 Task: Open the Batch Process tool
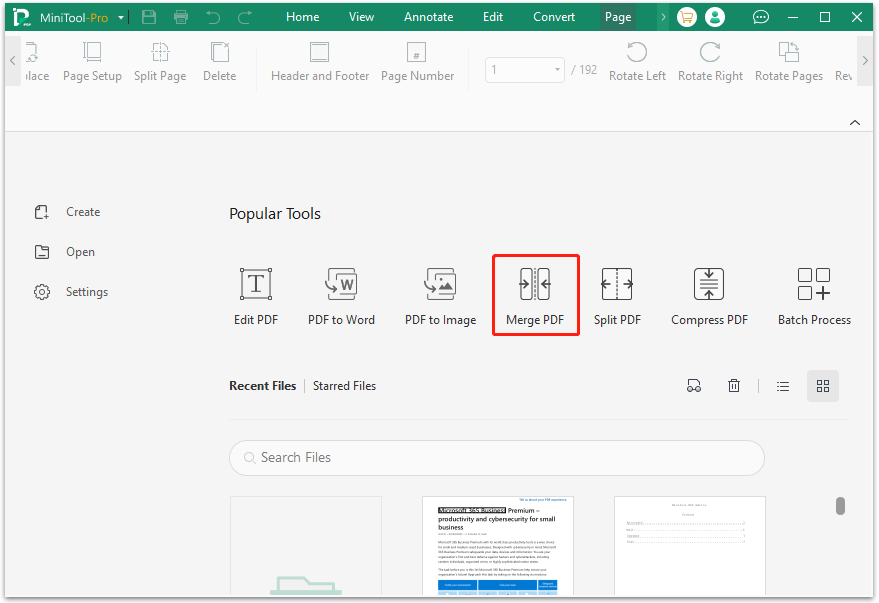click(x=814, y=296)
